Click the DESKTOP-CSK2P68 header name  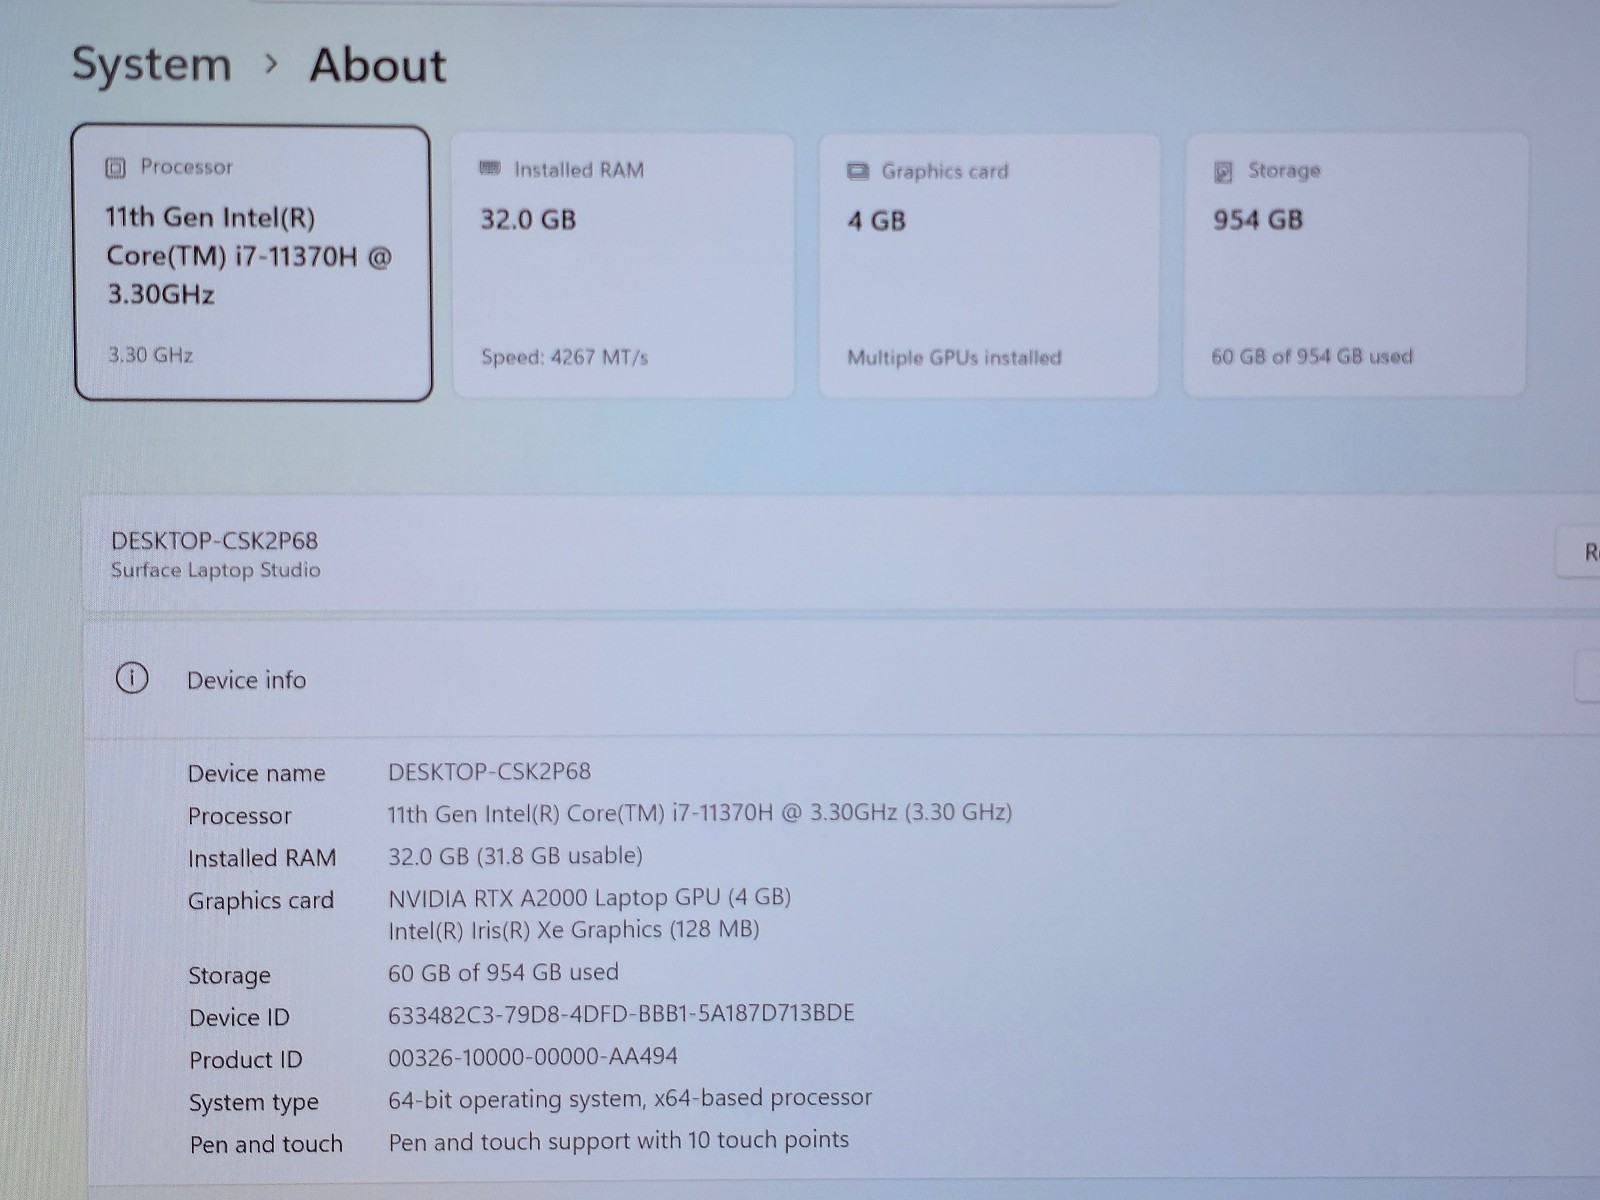tap(215, 541)
